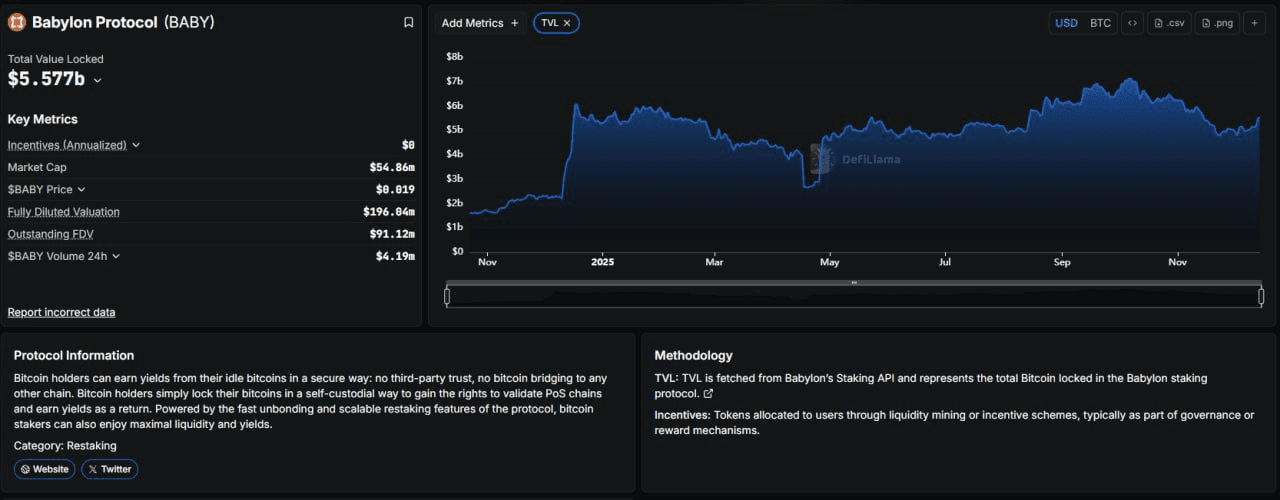Open the protocol Twitter page
This screenshot has width=1280, height=500.
[109, 469]
